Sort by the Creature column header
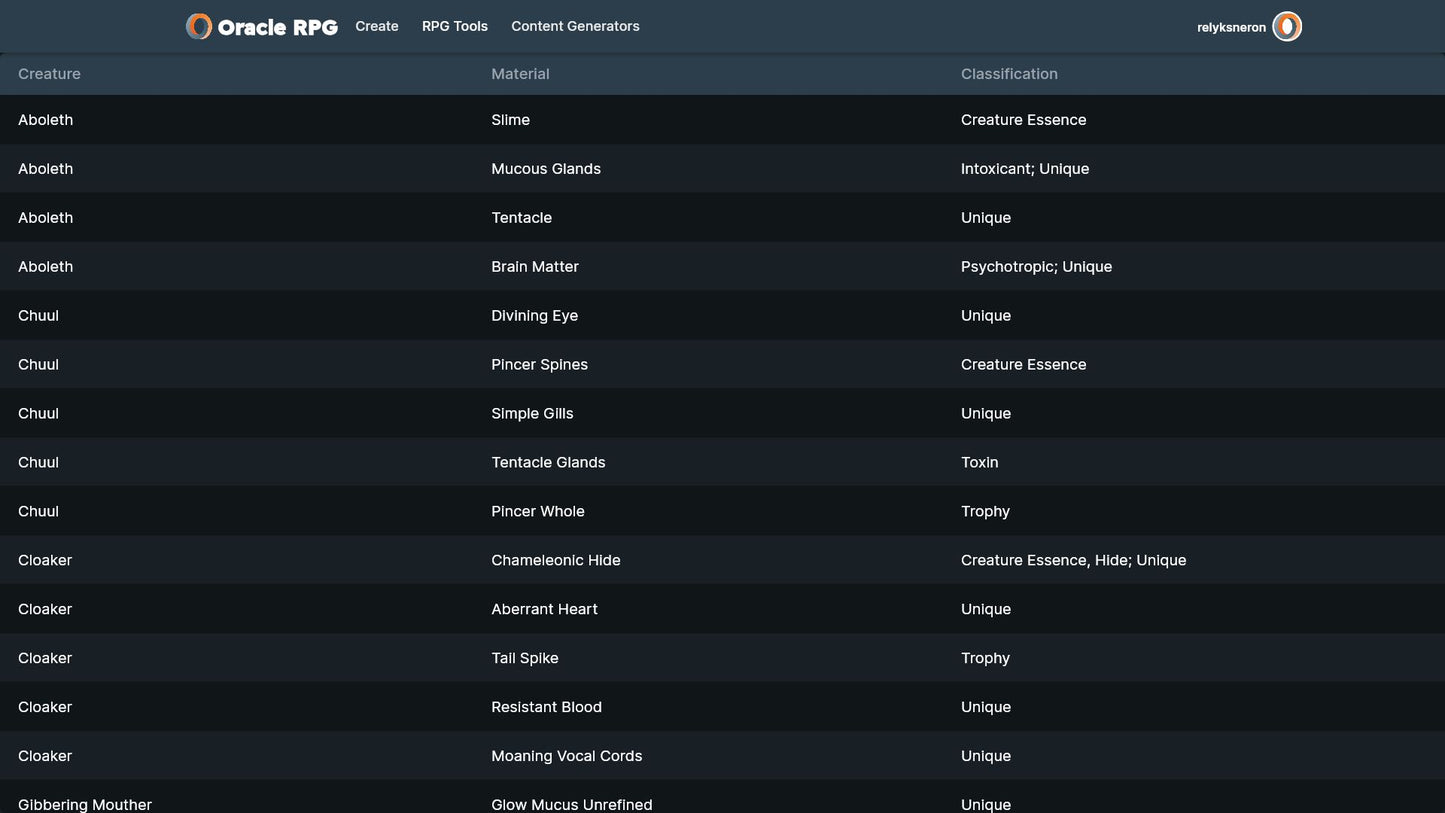Screen dimensions: 1445x813 49,74
